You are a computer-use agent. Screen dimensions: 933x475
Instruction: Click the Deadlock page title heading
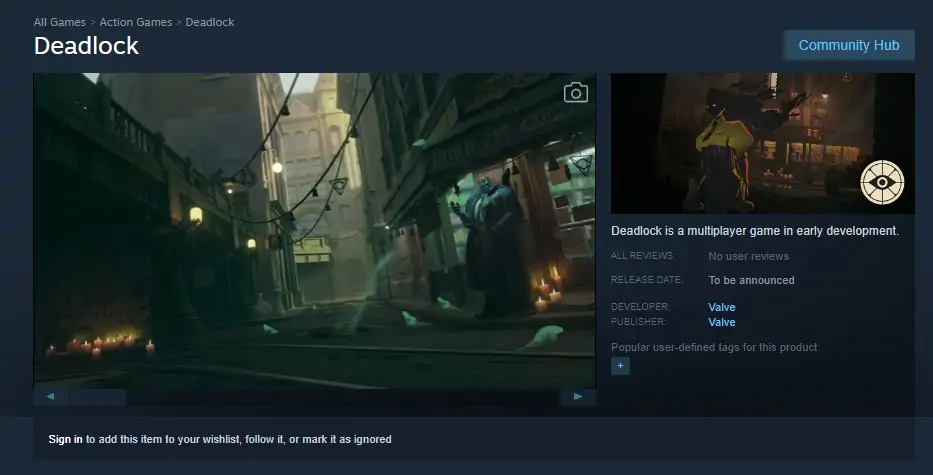click(x=86, y=46)
